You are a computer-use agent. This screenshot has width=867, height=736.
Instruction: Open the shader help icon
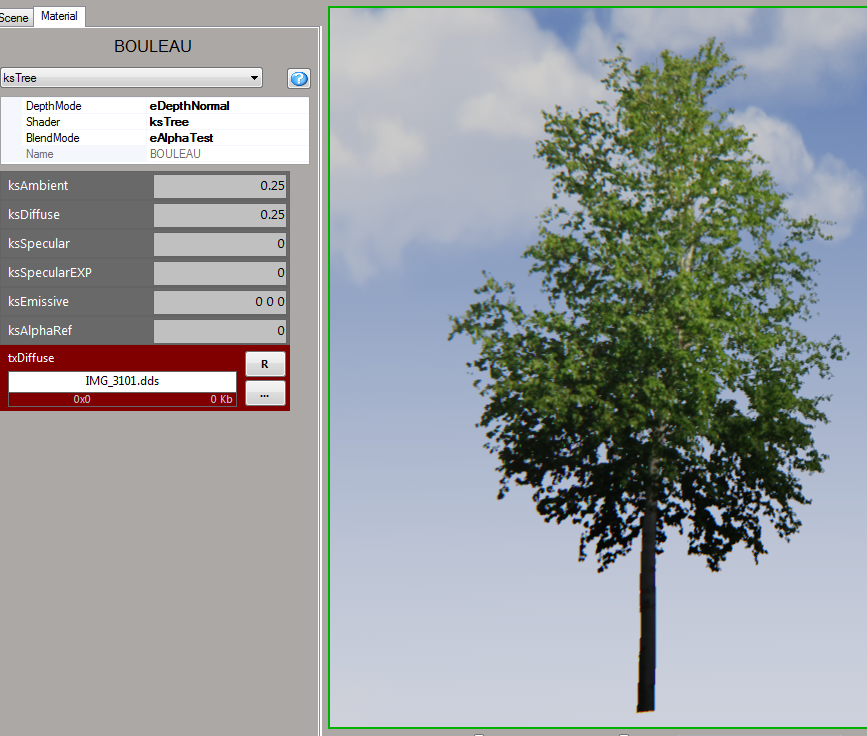[x=299, y=79]
